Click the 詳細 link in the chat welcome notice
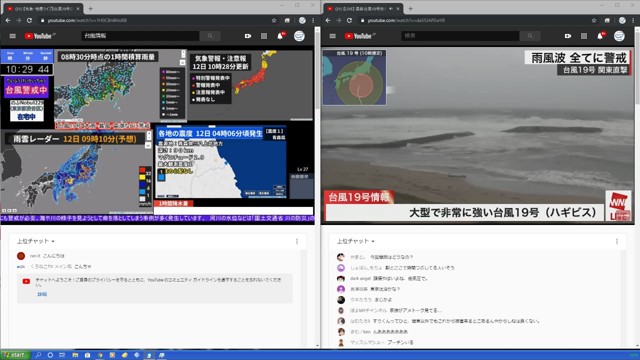Screen dimensions: 640x360 (42, 294)
